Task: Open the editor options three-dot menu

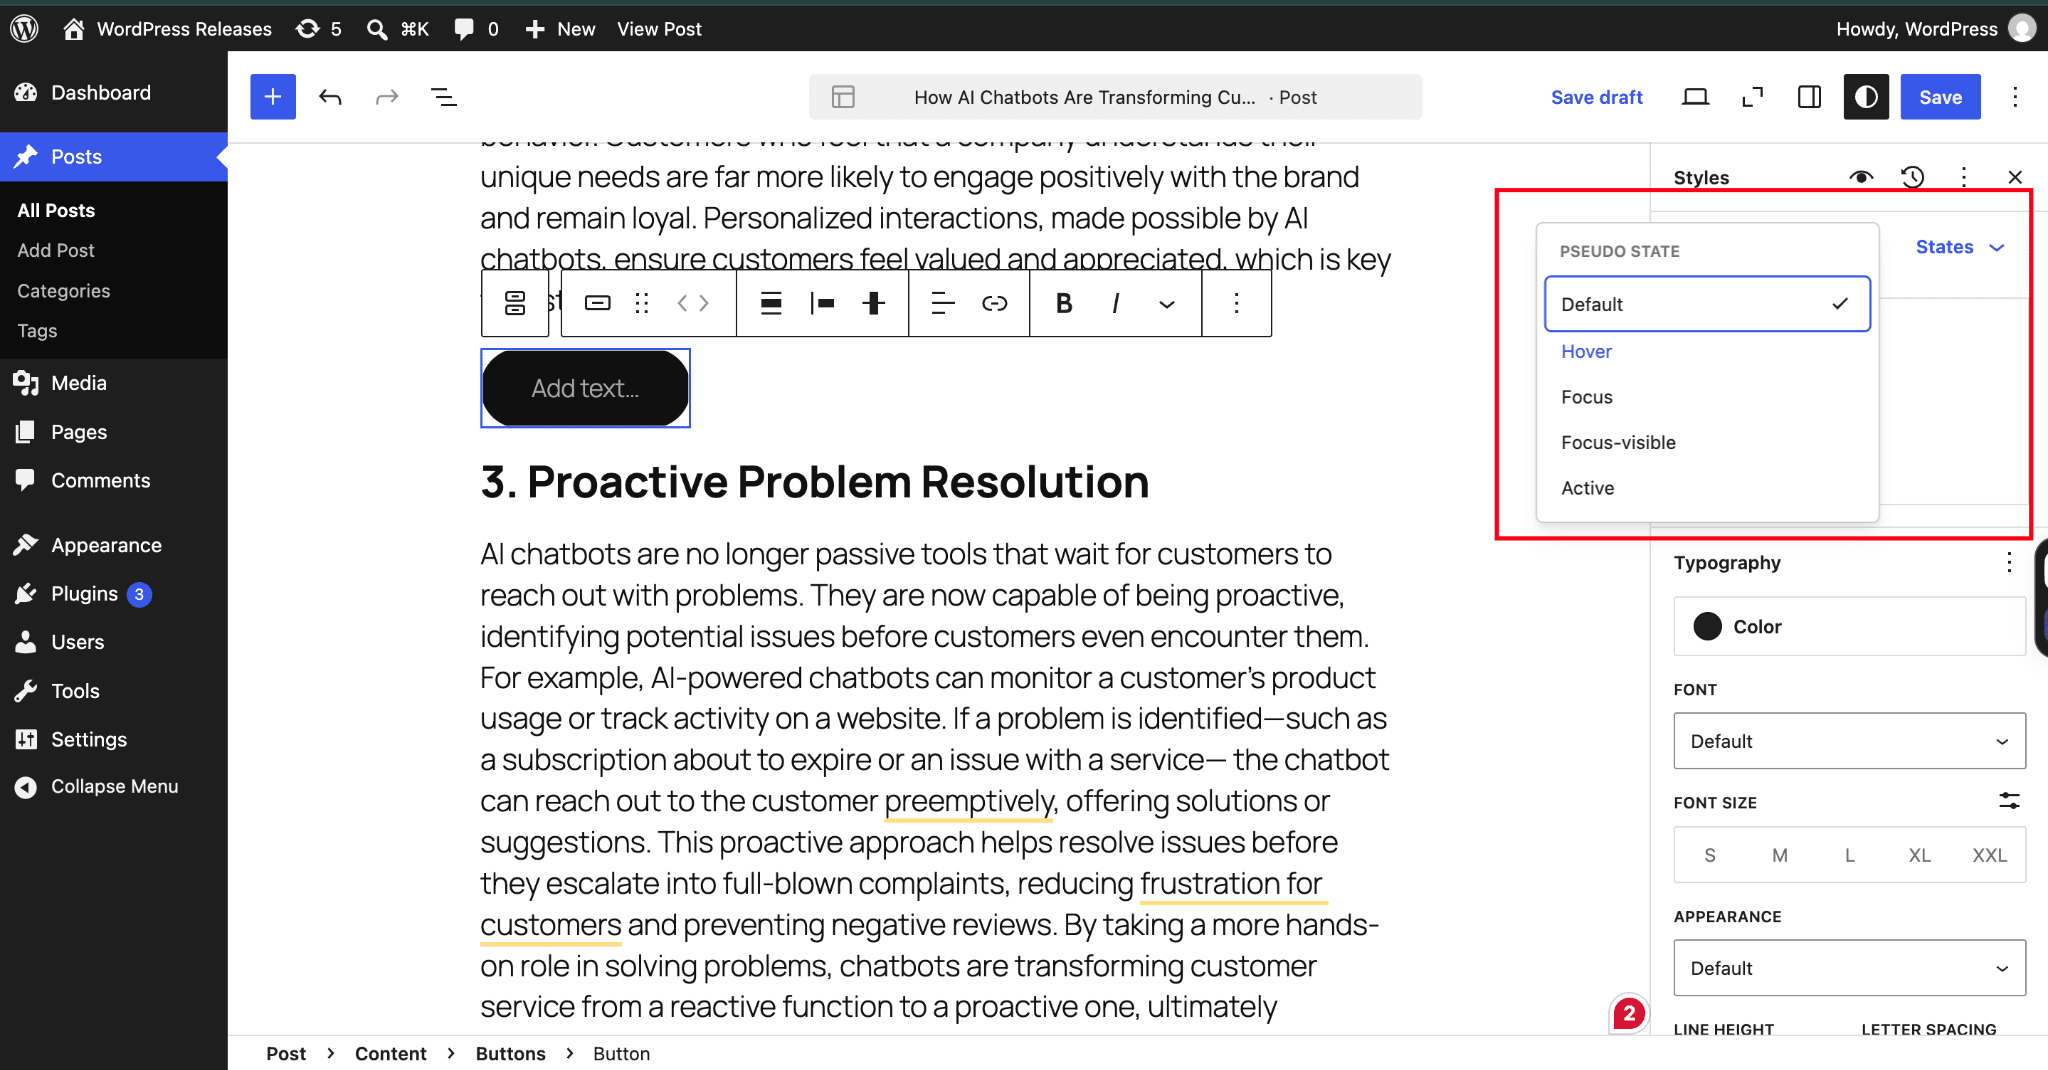Action: 2015,97
